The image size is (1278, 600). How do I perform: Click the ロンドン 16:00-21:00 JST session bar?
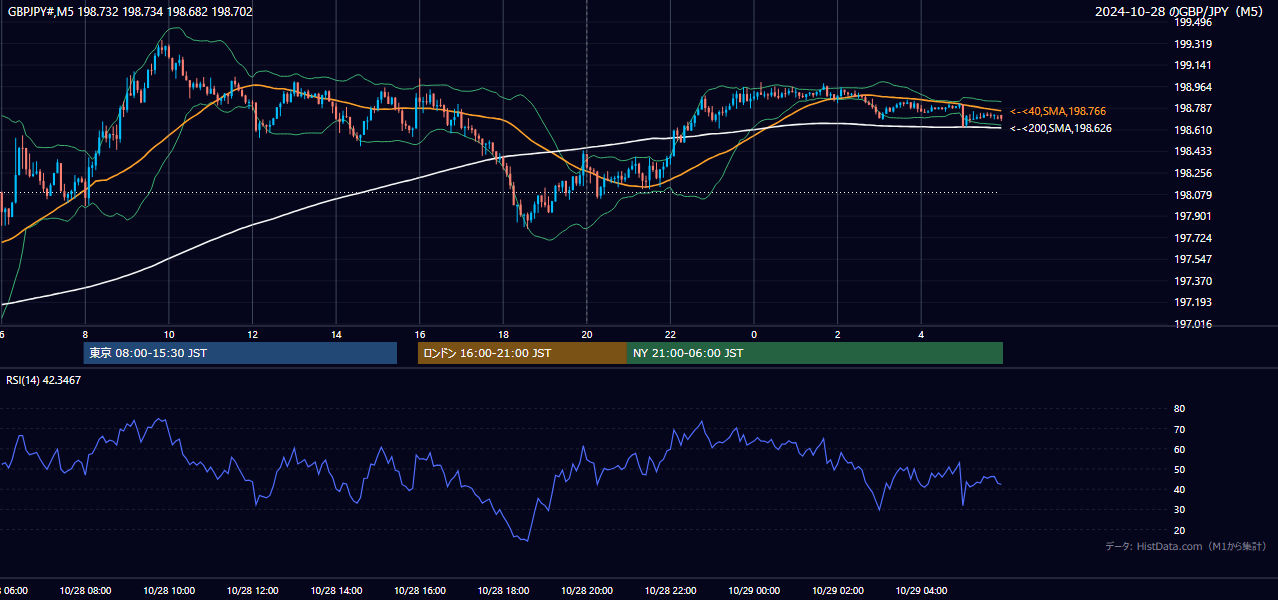tap(522, 353)
